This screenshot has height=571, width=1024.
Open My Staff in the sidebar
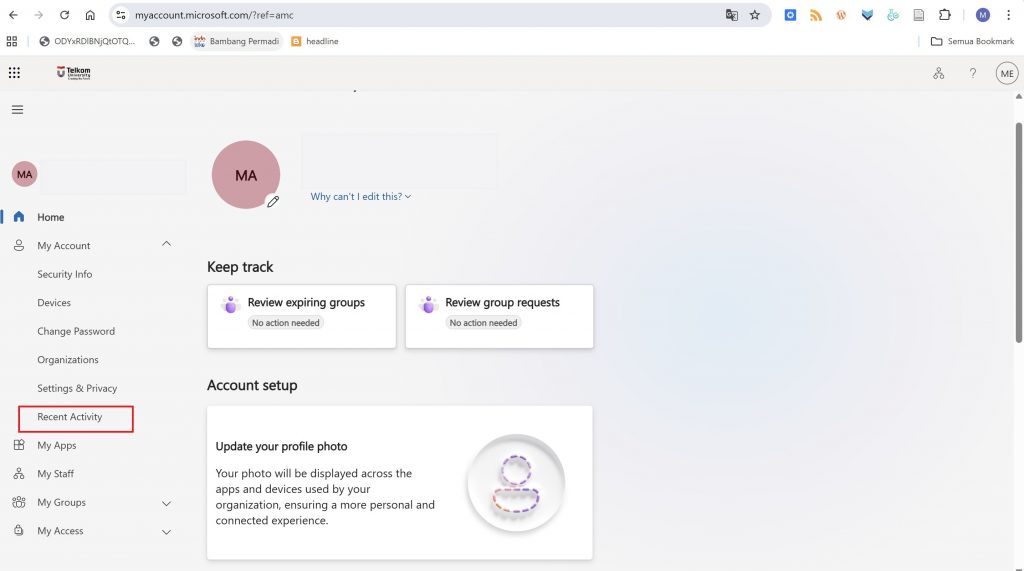coord(56,474)
